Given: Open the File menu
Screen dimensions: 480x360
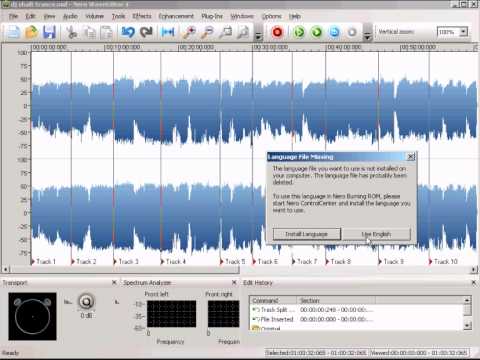Looking at the screenshot, I should [x=13, y=16].
